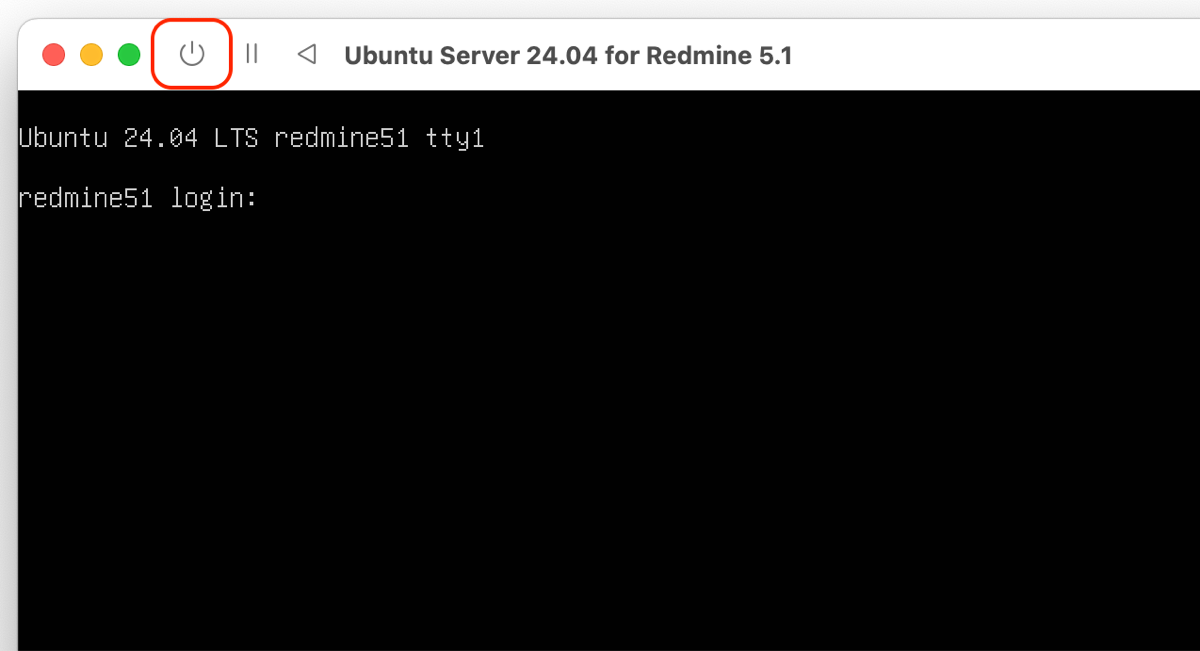Close the virtual machine window

[x=53, y=54]
